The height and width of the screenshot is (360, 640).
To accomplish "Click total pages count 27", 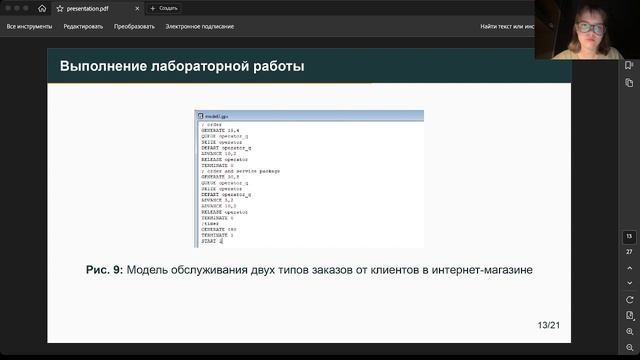I will 629,252.
